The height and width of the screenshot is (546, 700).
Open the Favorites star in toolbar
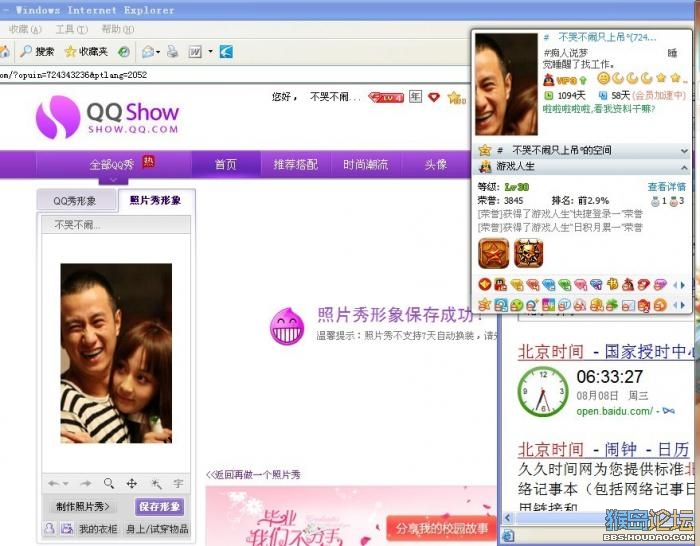(x=71, y=52)
